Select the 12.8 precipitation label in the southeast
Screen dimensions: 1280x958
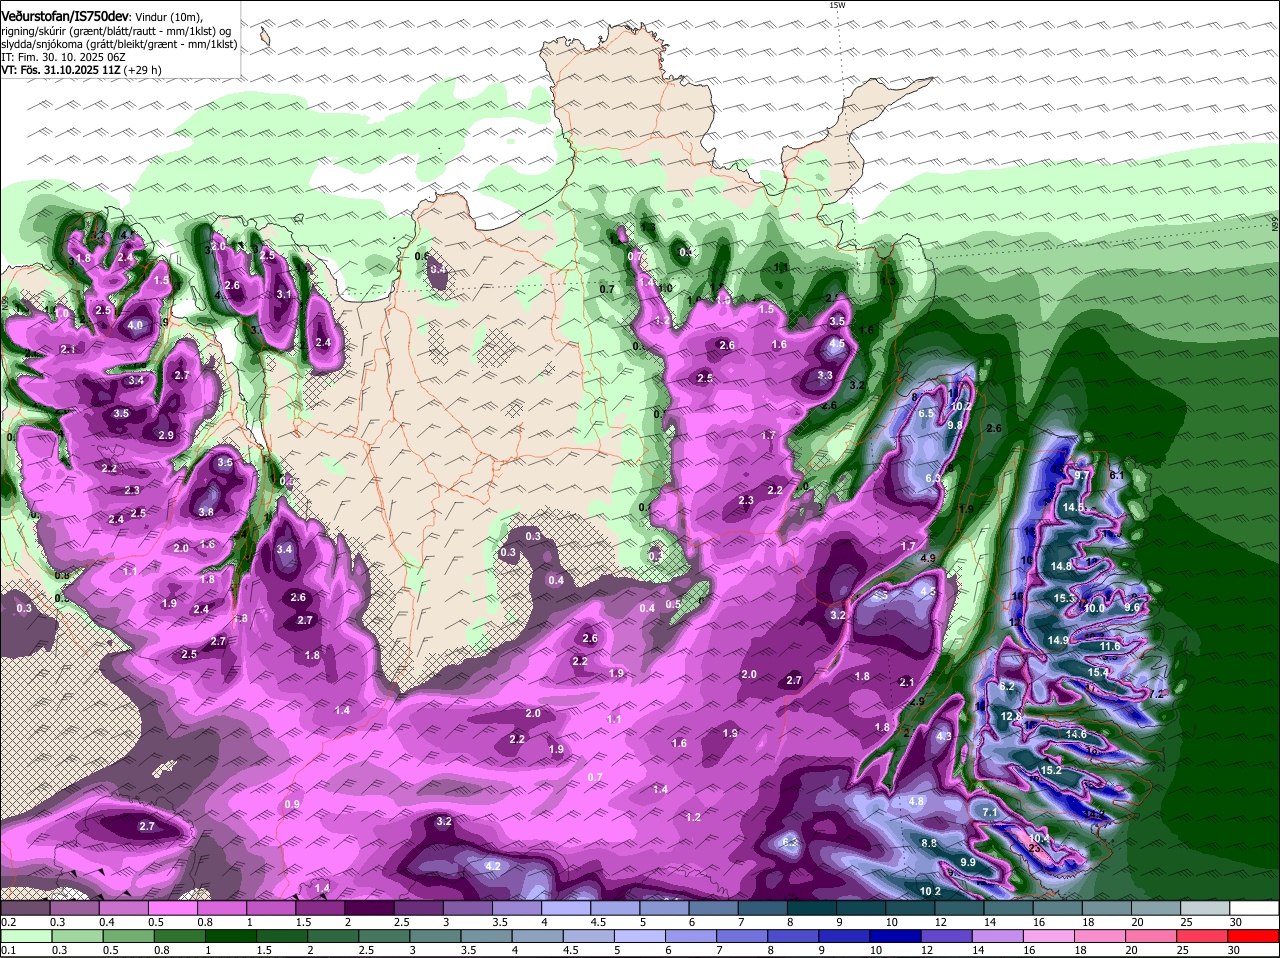tap(1011, 717)
